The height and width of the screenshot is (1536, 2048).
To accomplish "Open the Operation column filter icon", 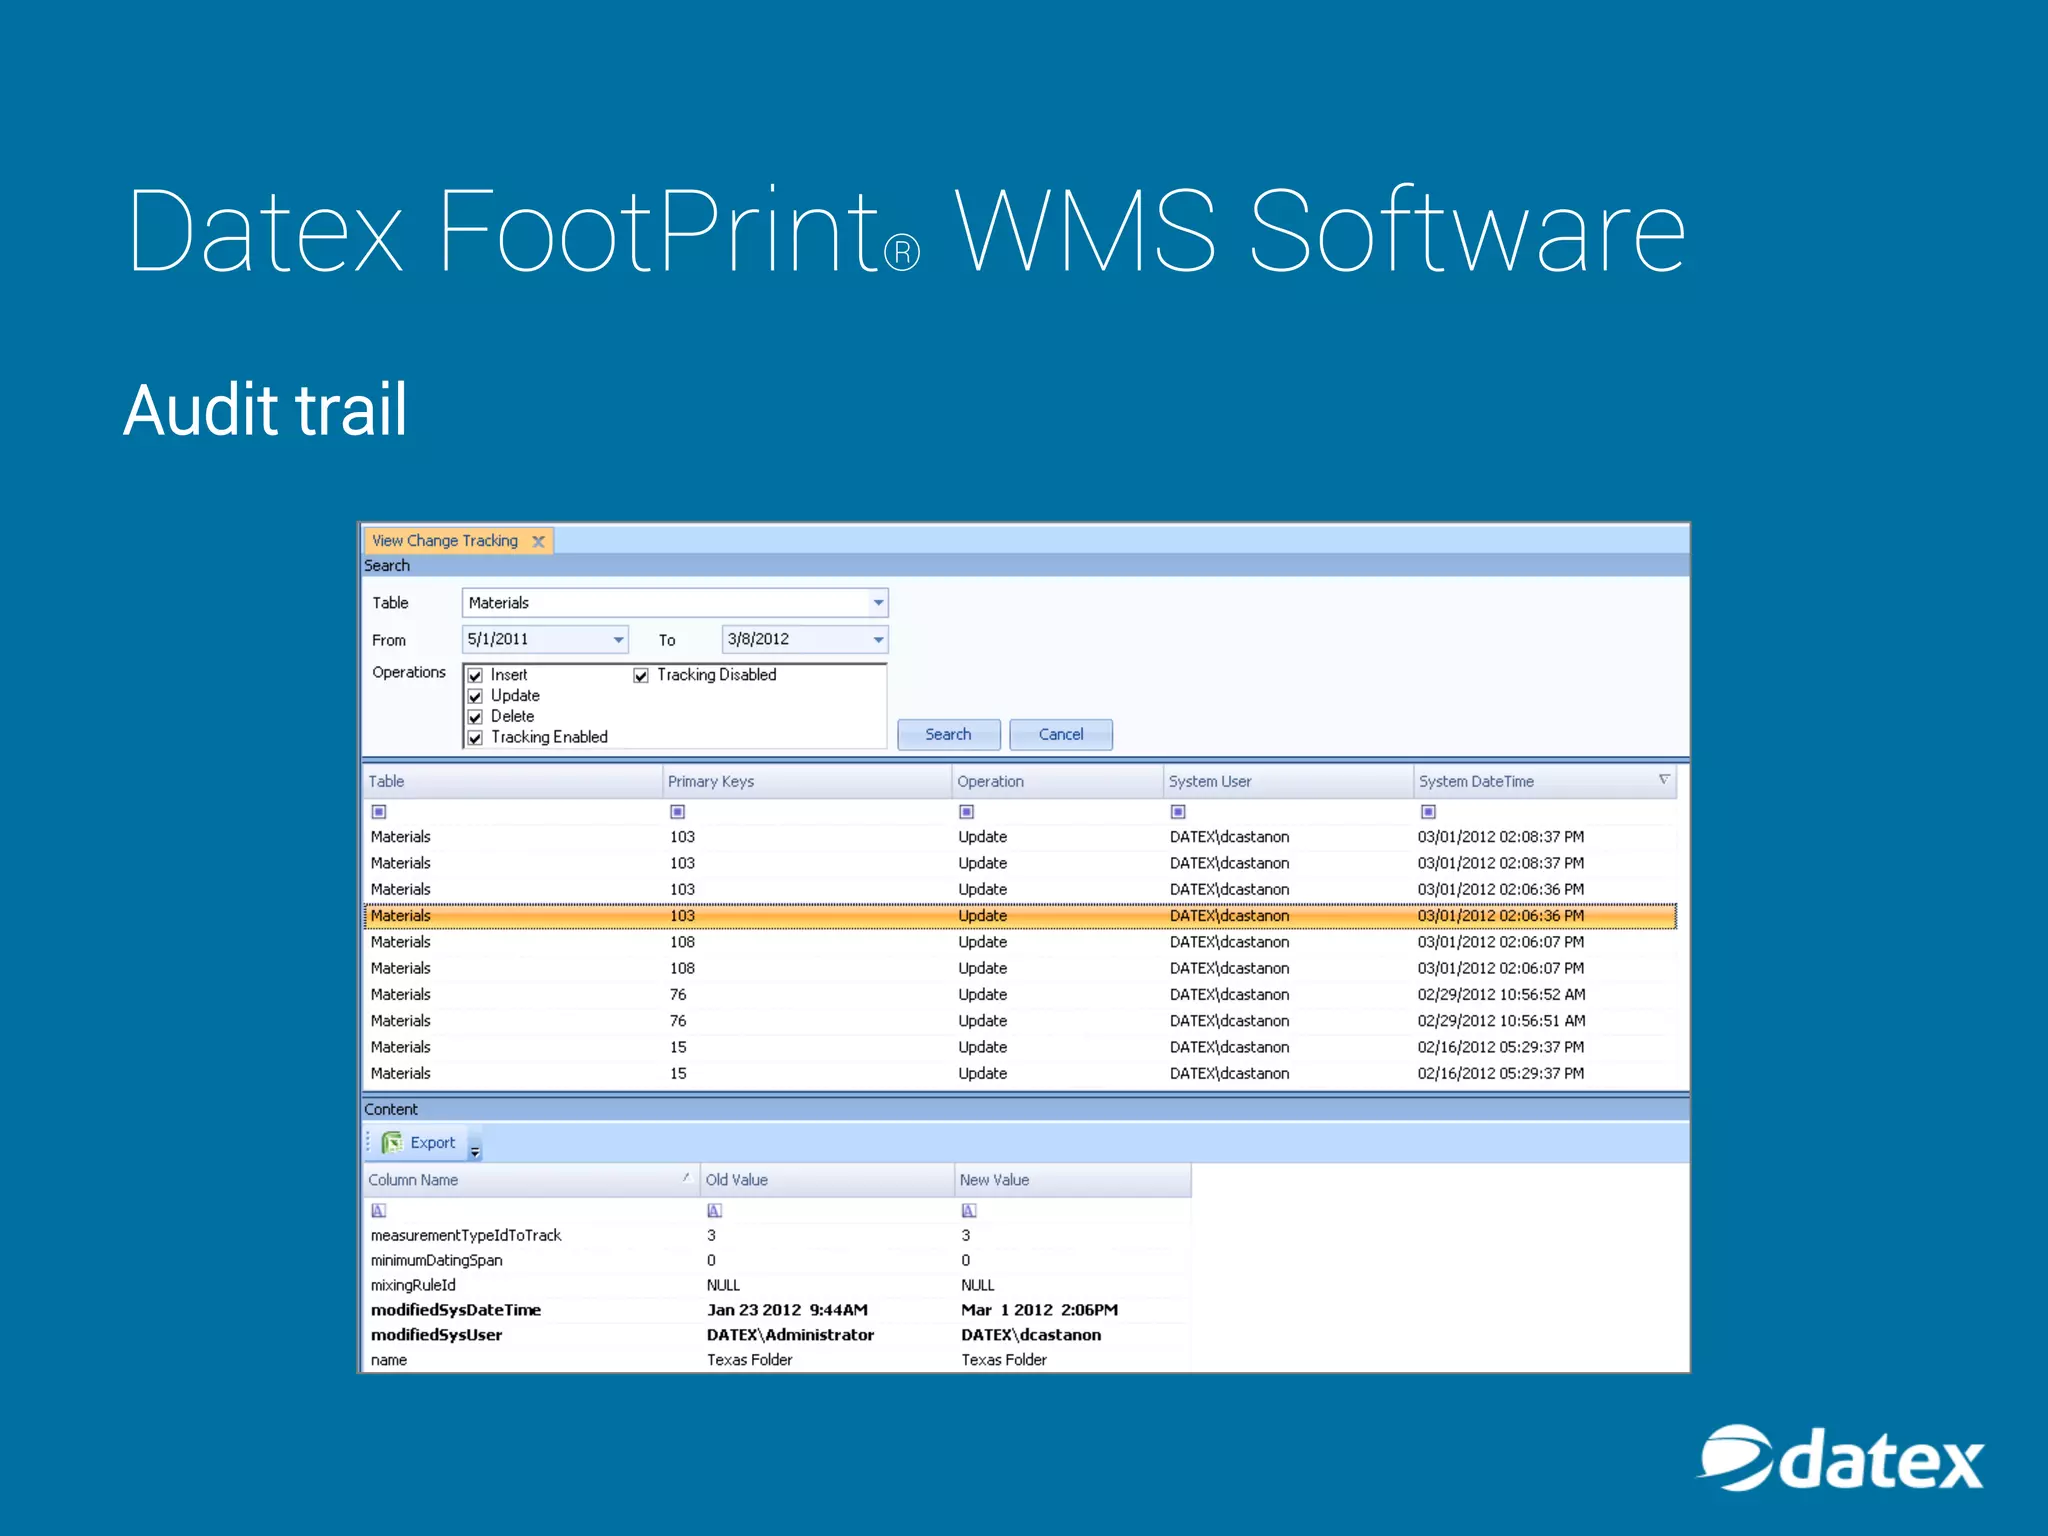I will tap(966, 812).
